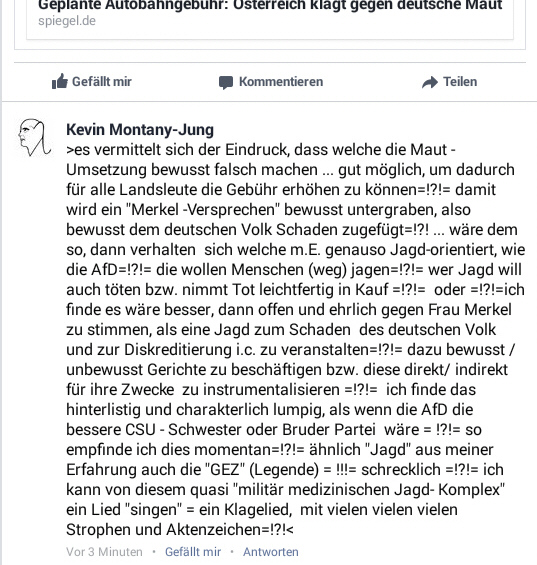Screen dimensions: 537x565
Task: Like the comment with small 'Gefällt mir'
Action: (x=193, y=552)
